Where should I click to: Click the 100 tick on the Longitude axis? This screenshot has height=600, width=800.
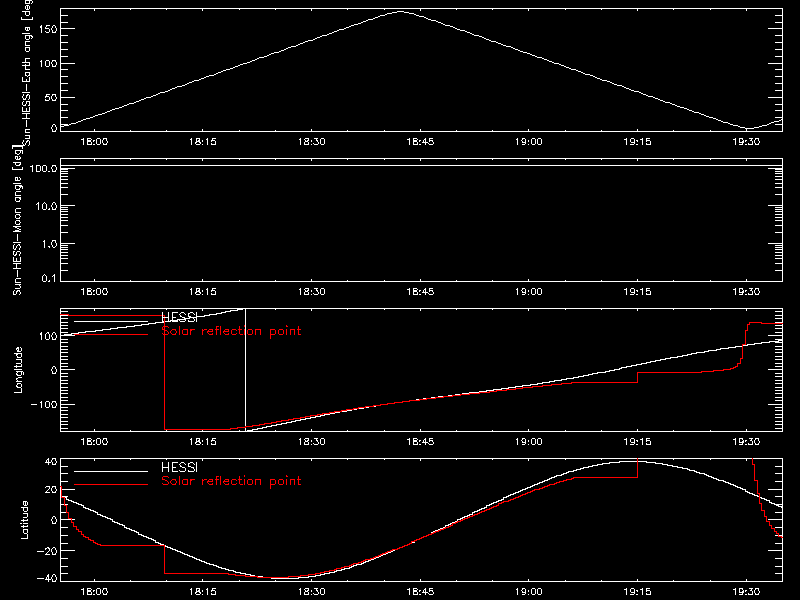point(47,336)
